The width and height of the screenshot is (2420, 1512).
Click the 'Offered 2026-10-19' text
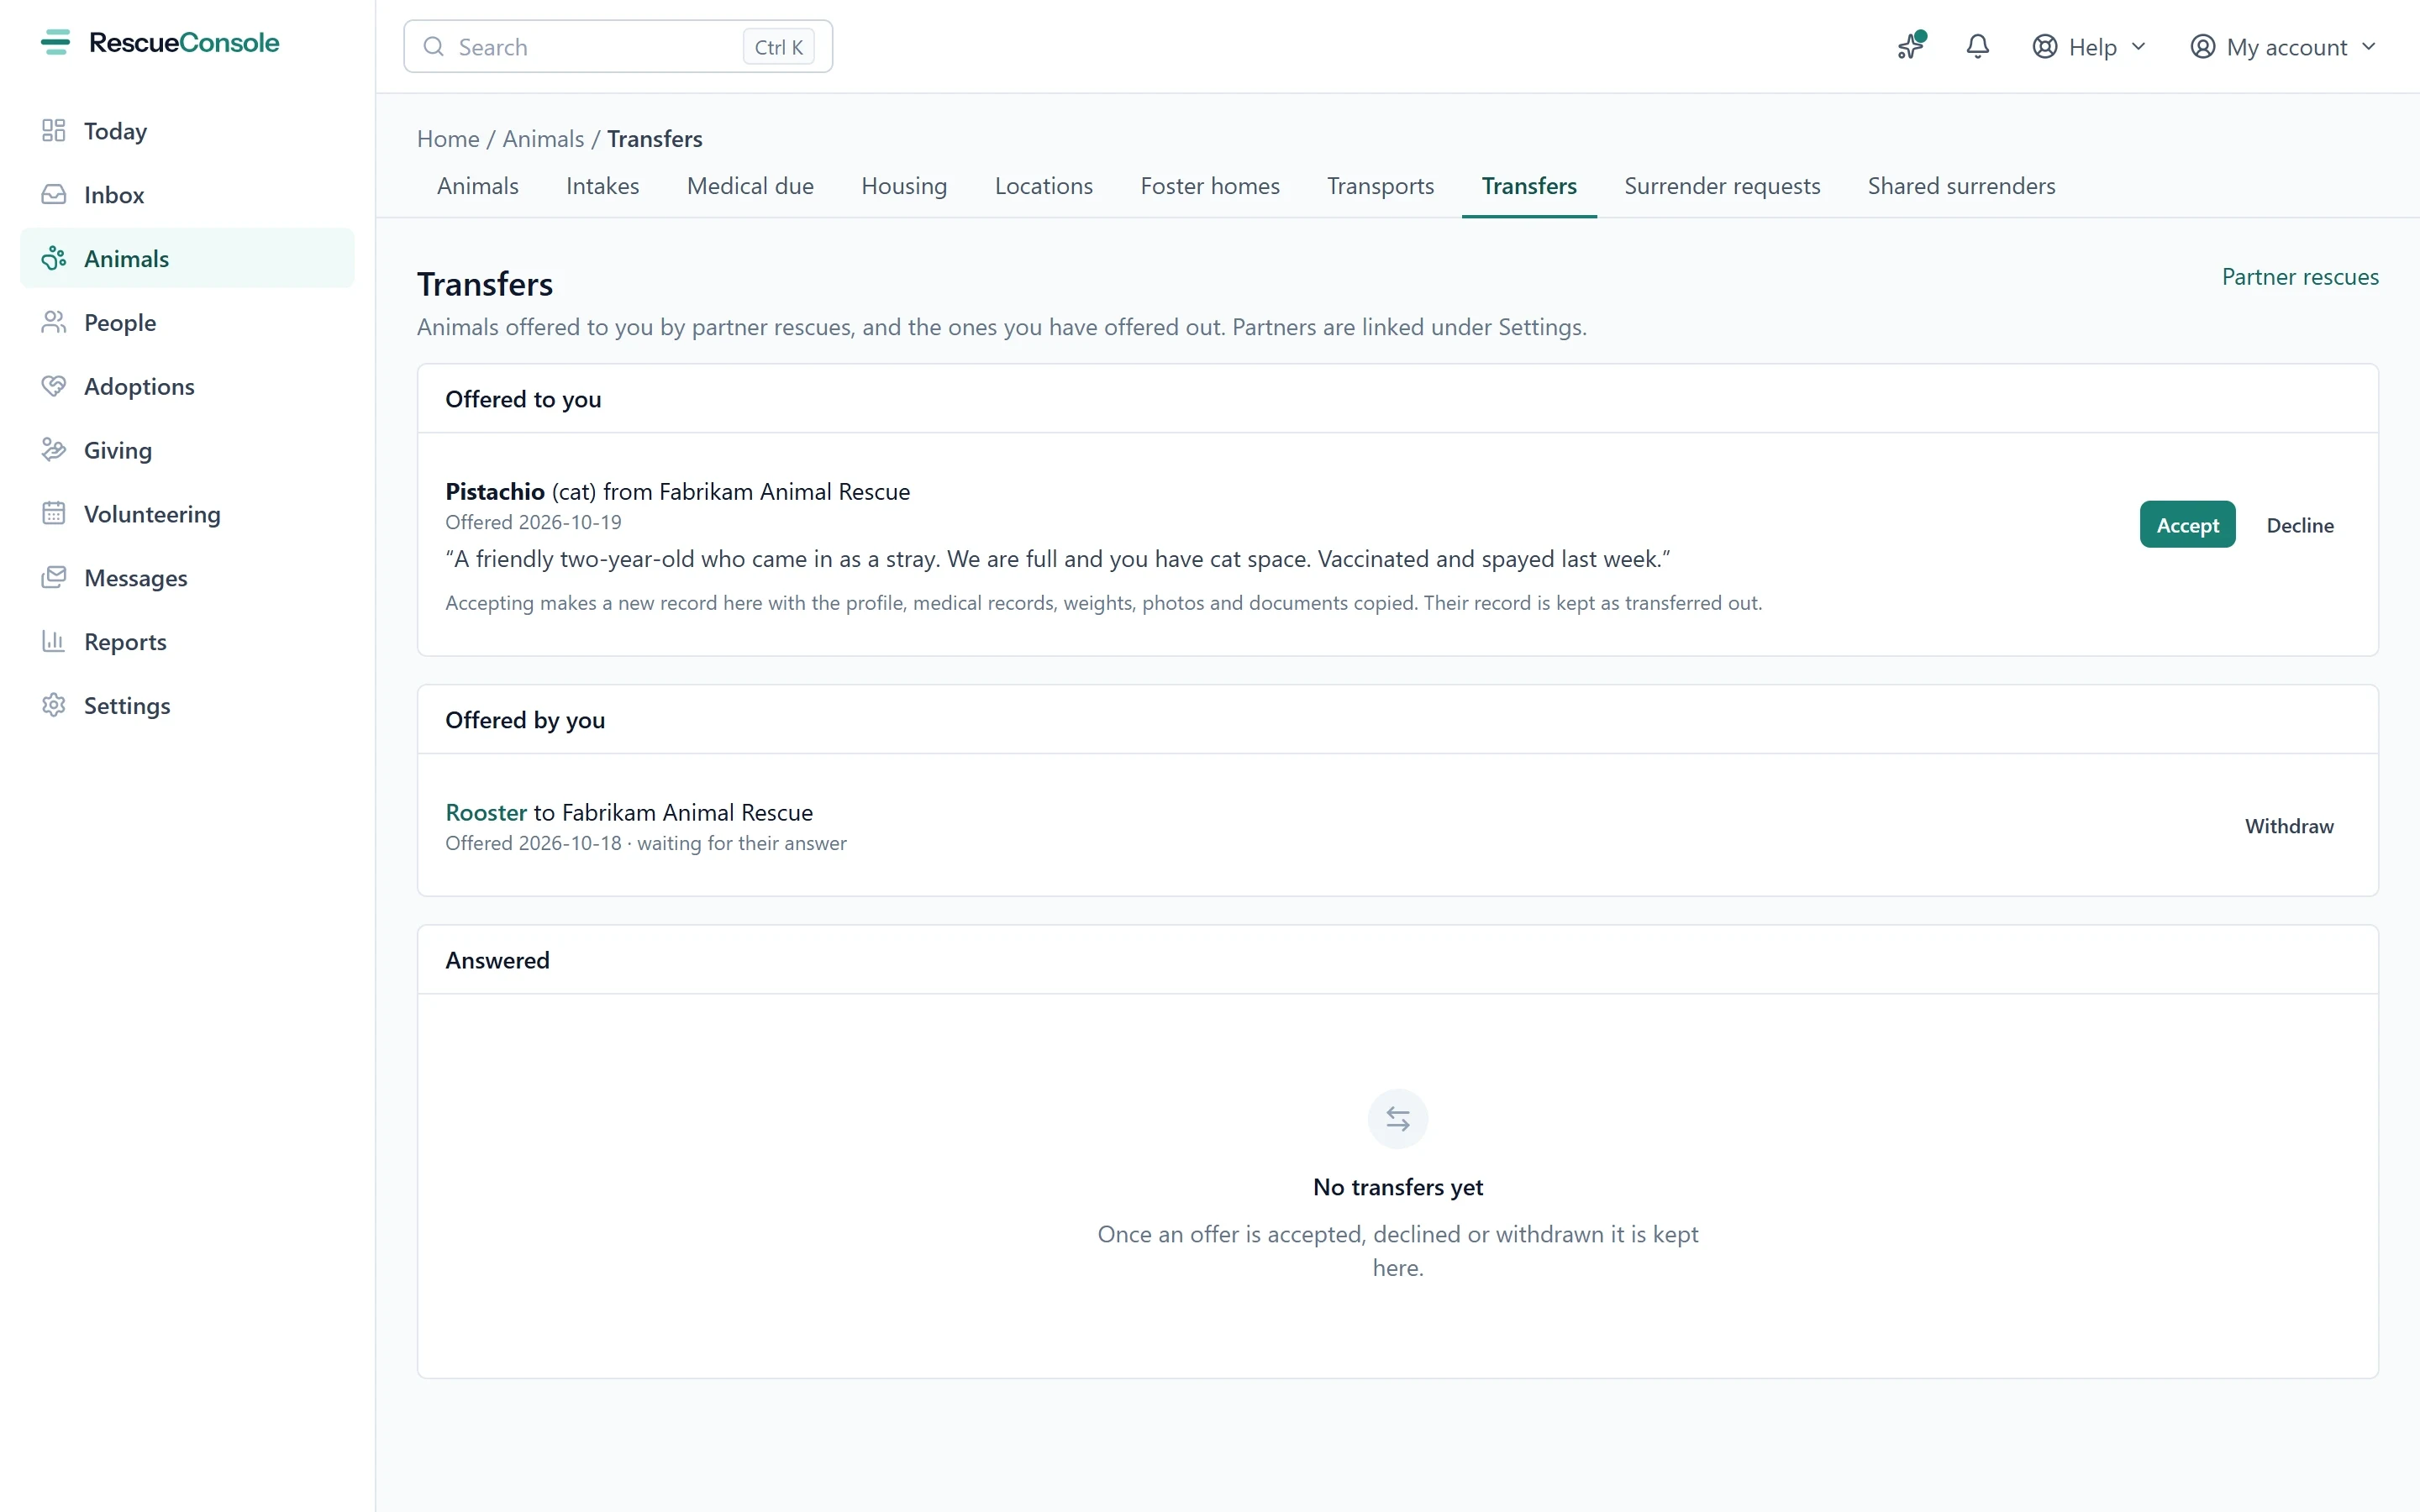point(534,522)
